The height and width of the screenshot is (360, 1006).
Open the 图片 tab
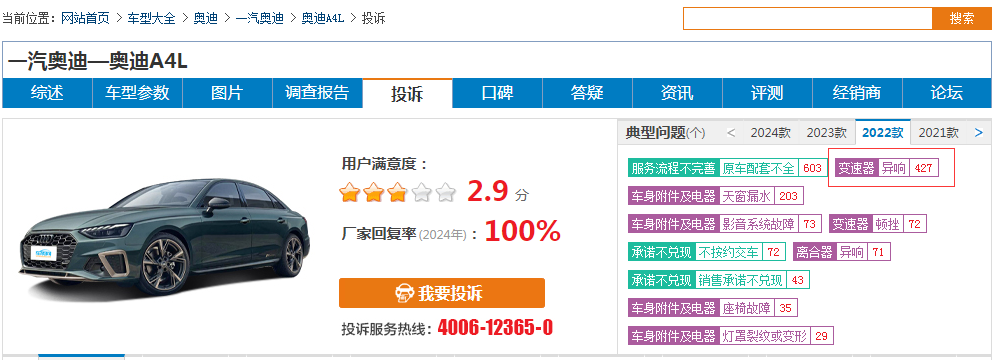click(227, 93)
